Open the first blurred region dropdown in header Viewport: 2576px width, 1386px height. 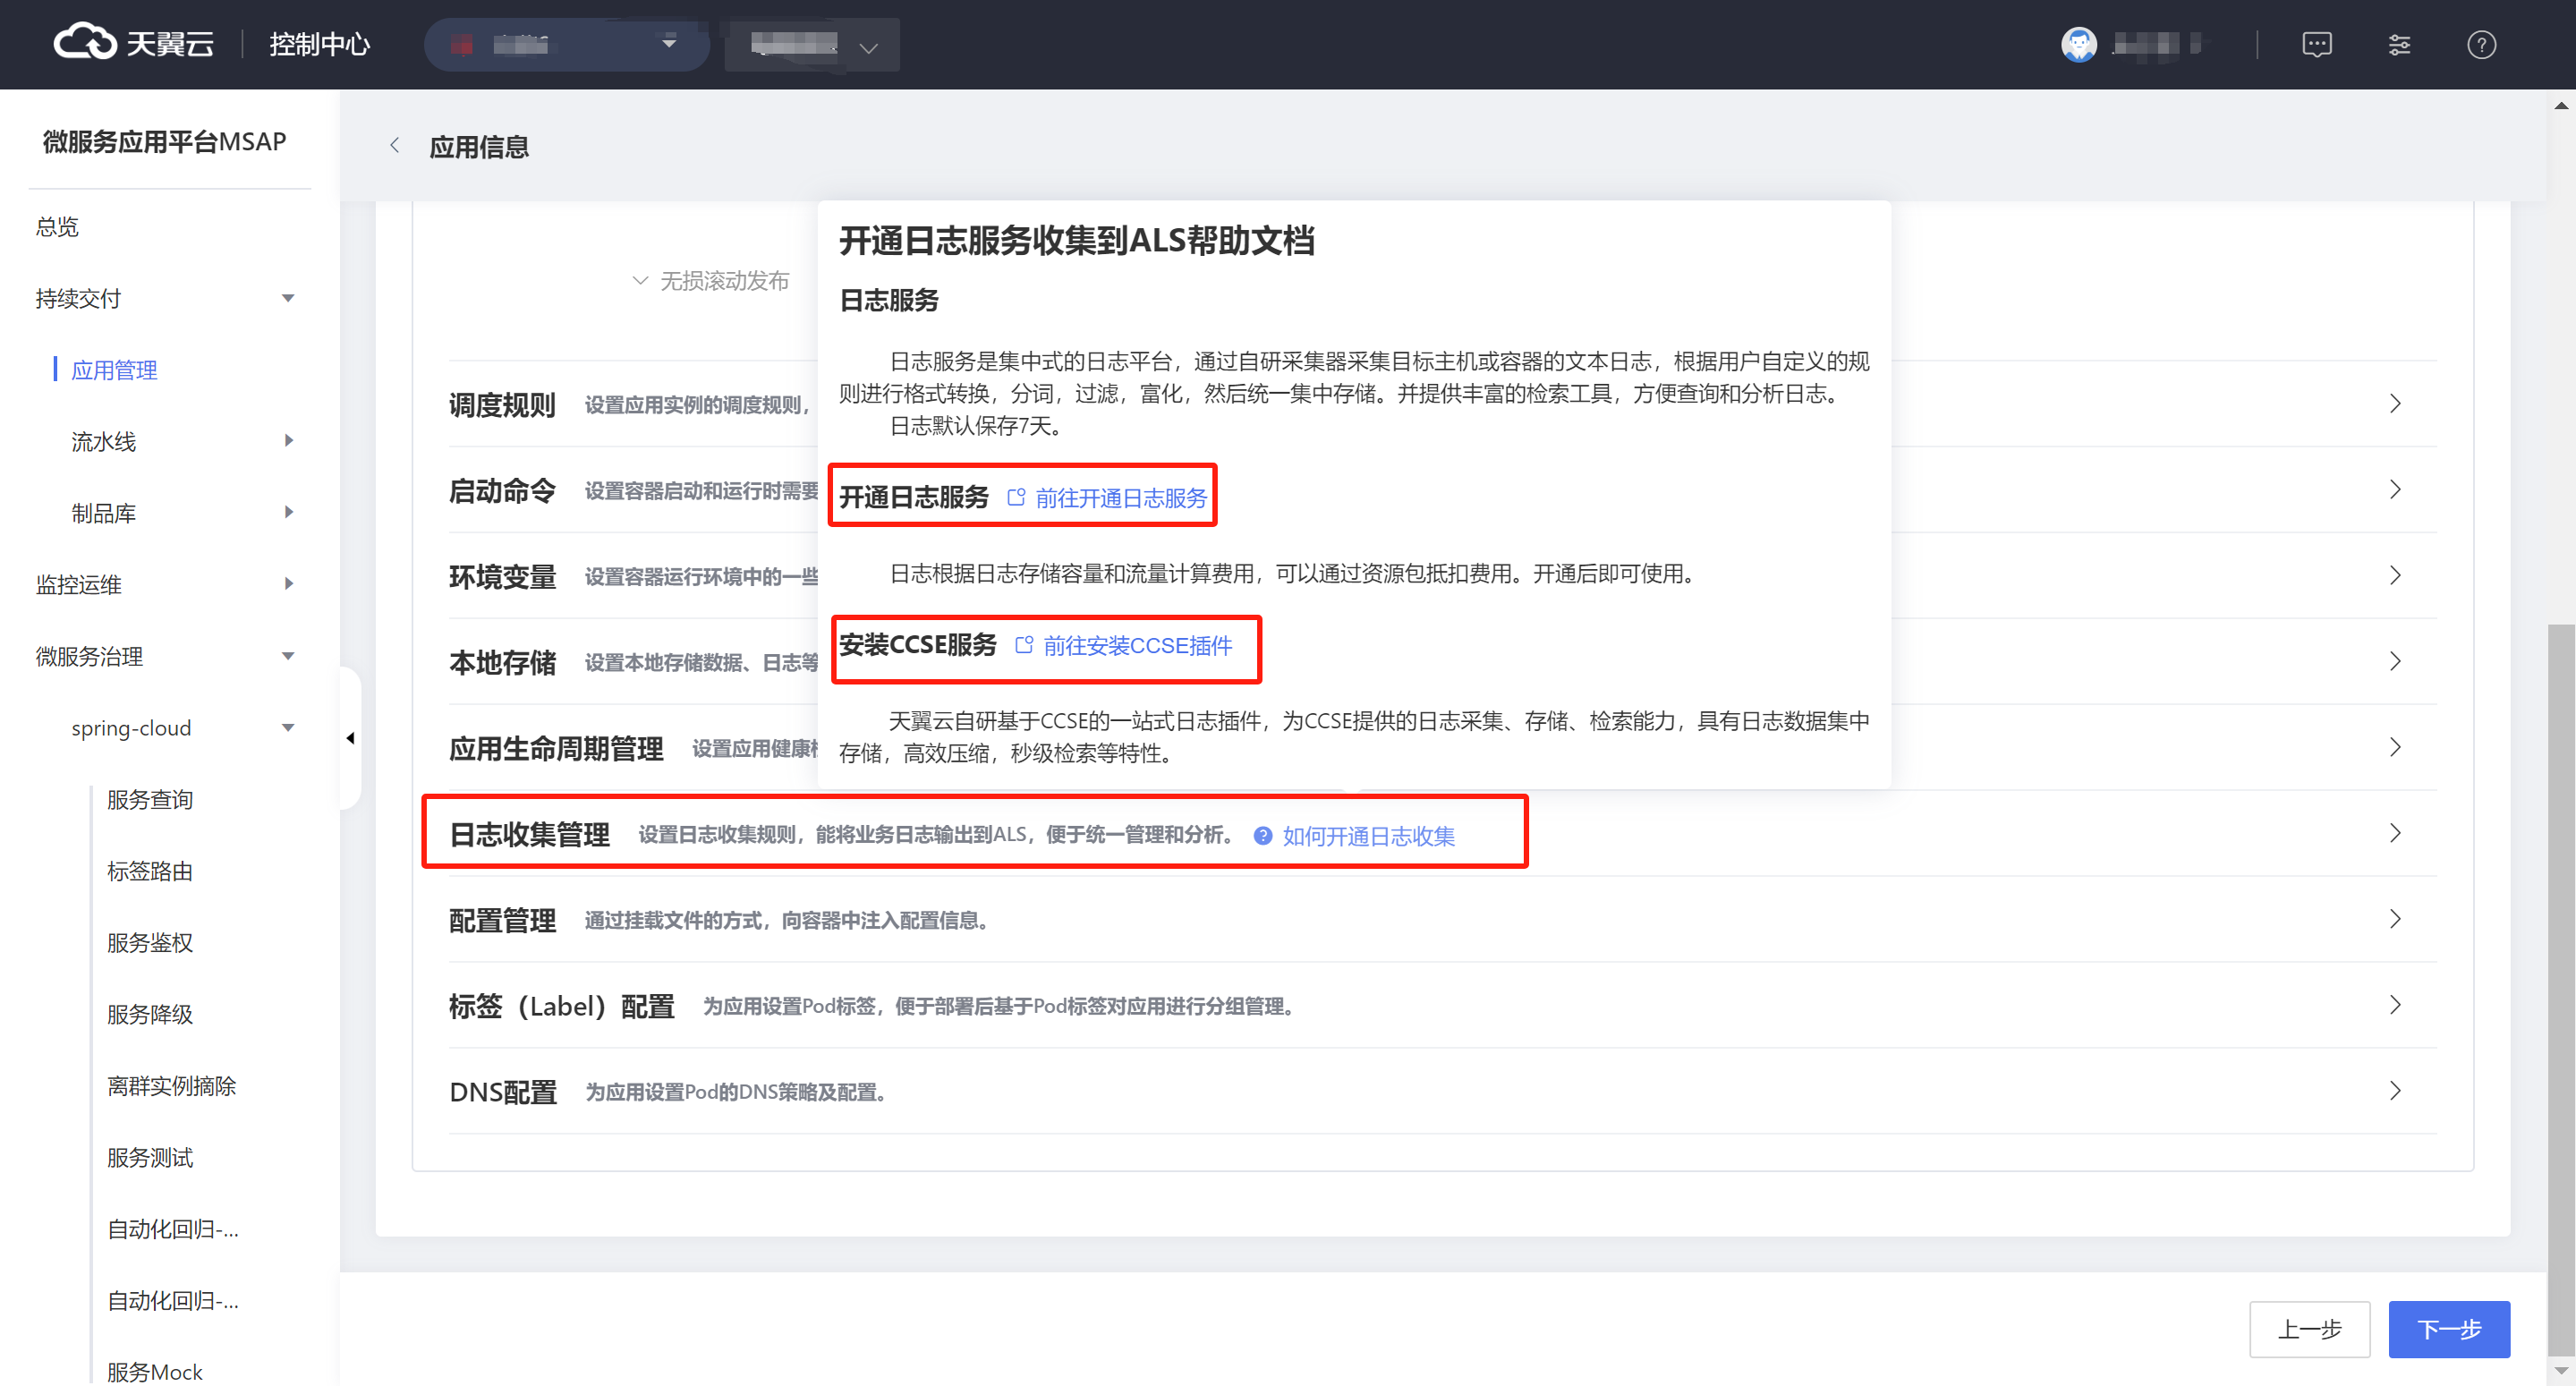[x=566, y=44]
